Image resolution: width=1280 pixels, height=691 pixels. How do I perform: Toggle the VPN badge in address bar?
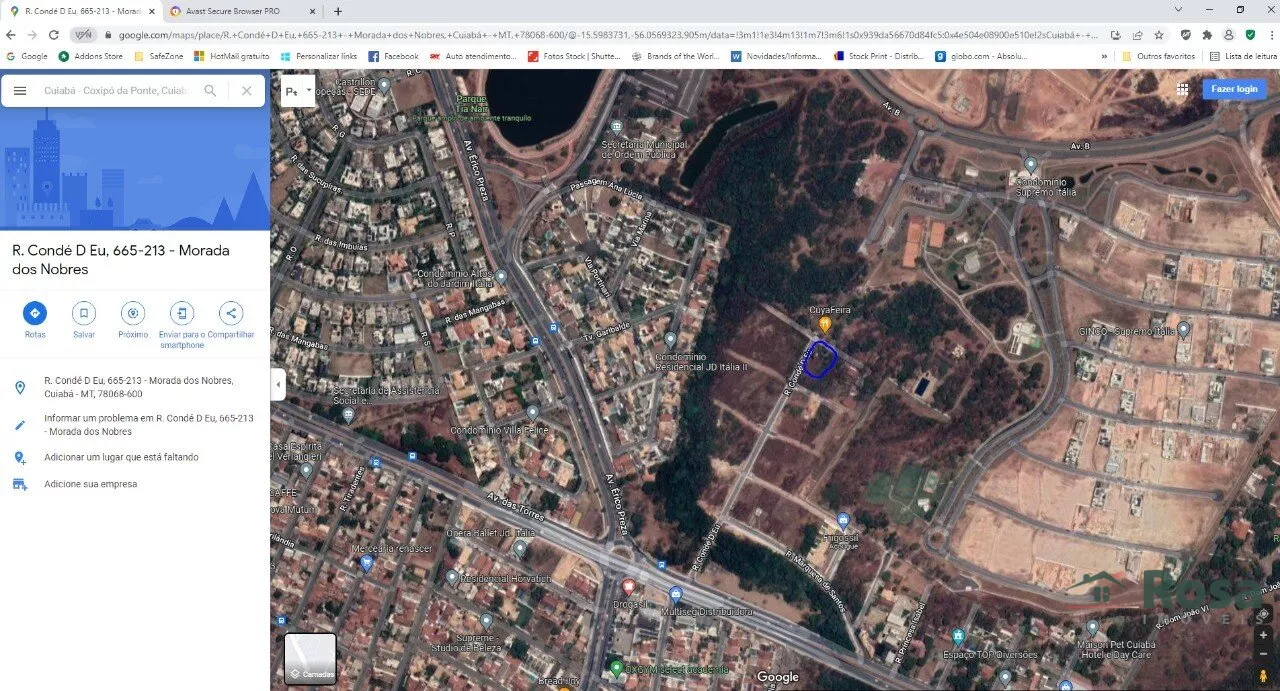pos(83,34)
